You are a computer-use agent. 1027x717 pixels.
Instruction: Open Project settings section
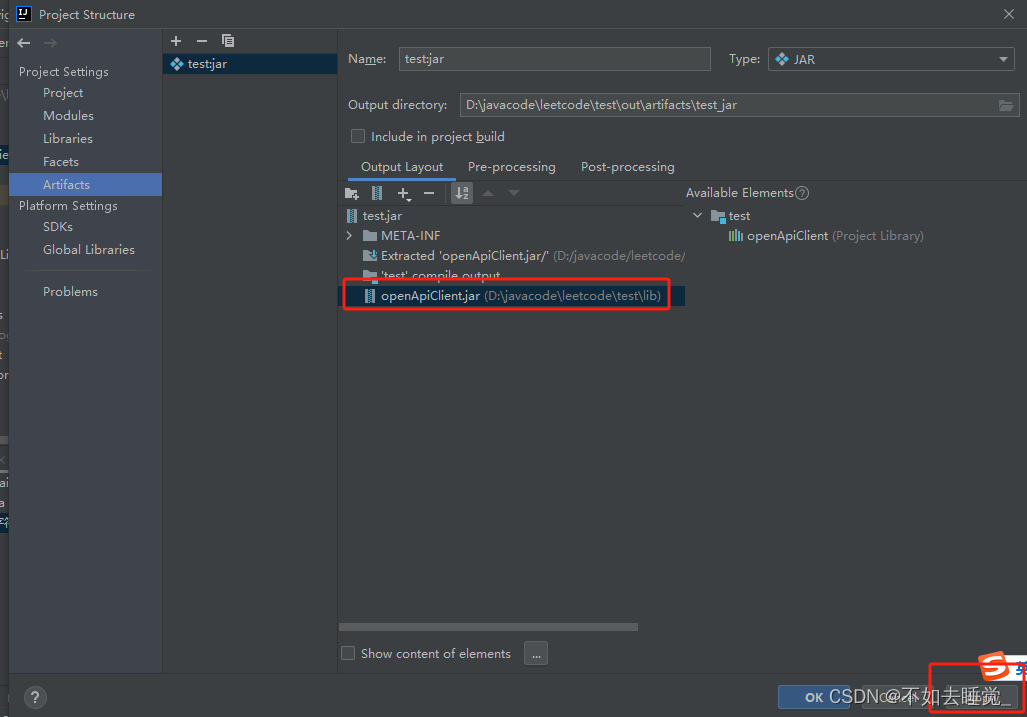(63, 93)
